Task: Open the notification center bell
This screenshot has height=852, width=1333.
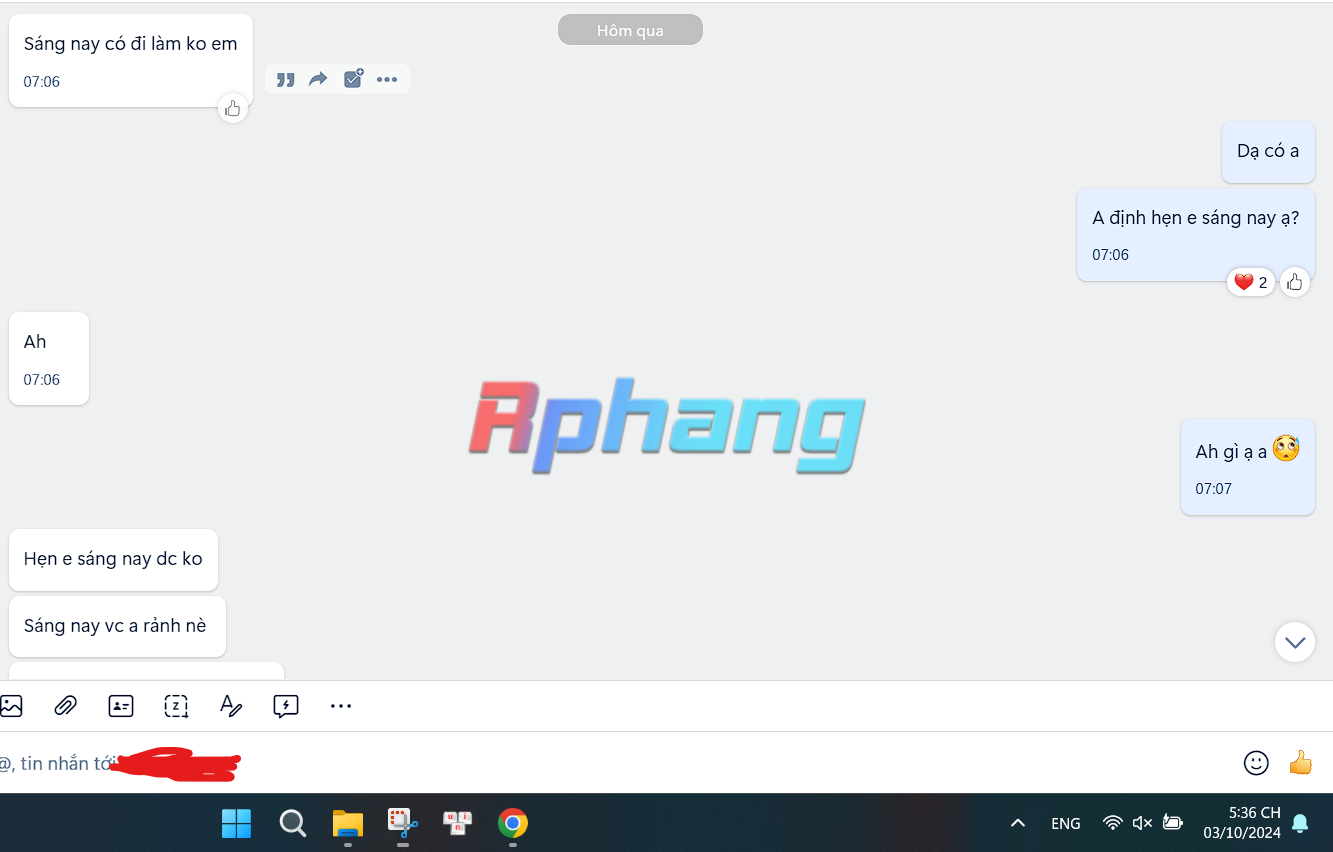Action: tap(1300, 823)
